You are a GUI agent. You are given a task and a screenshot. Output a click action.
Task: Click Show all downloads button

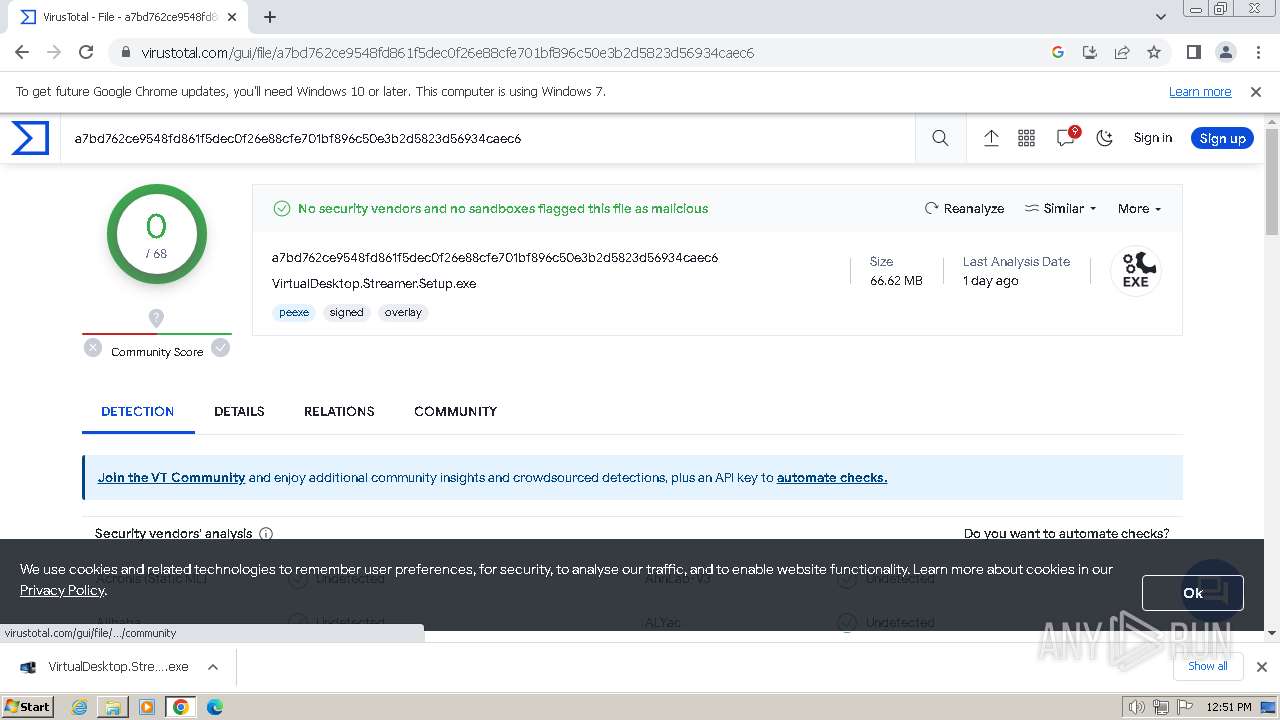point(1208,666)
